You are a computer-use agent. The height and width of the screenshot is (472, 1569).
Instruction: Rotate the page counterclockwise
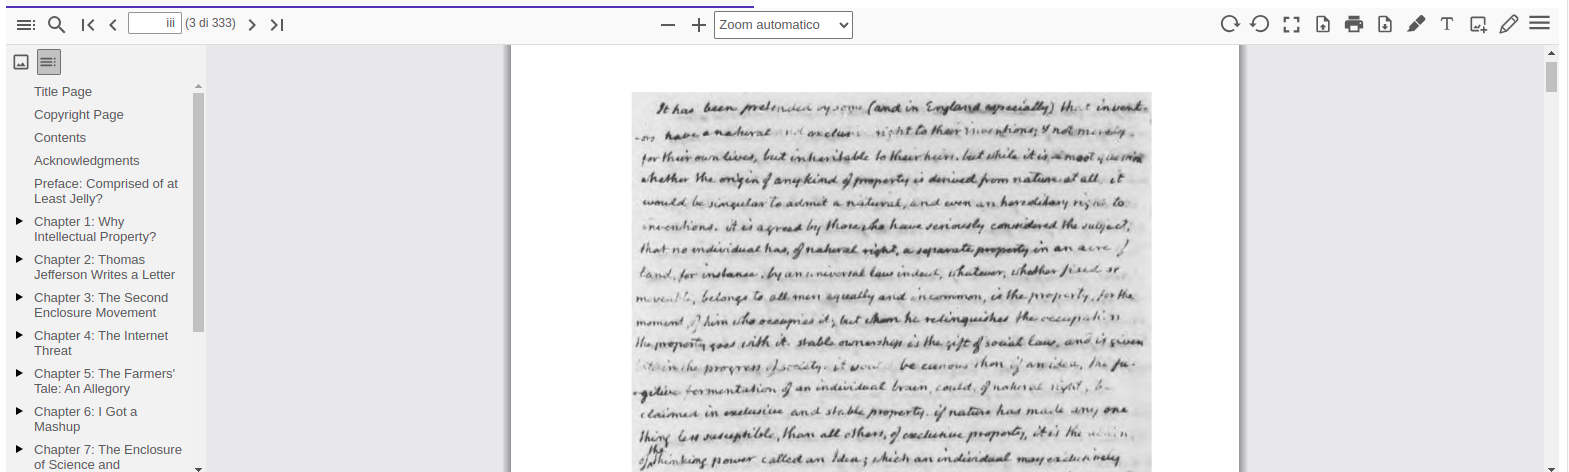click(x=1260, y=24)
